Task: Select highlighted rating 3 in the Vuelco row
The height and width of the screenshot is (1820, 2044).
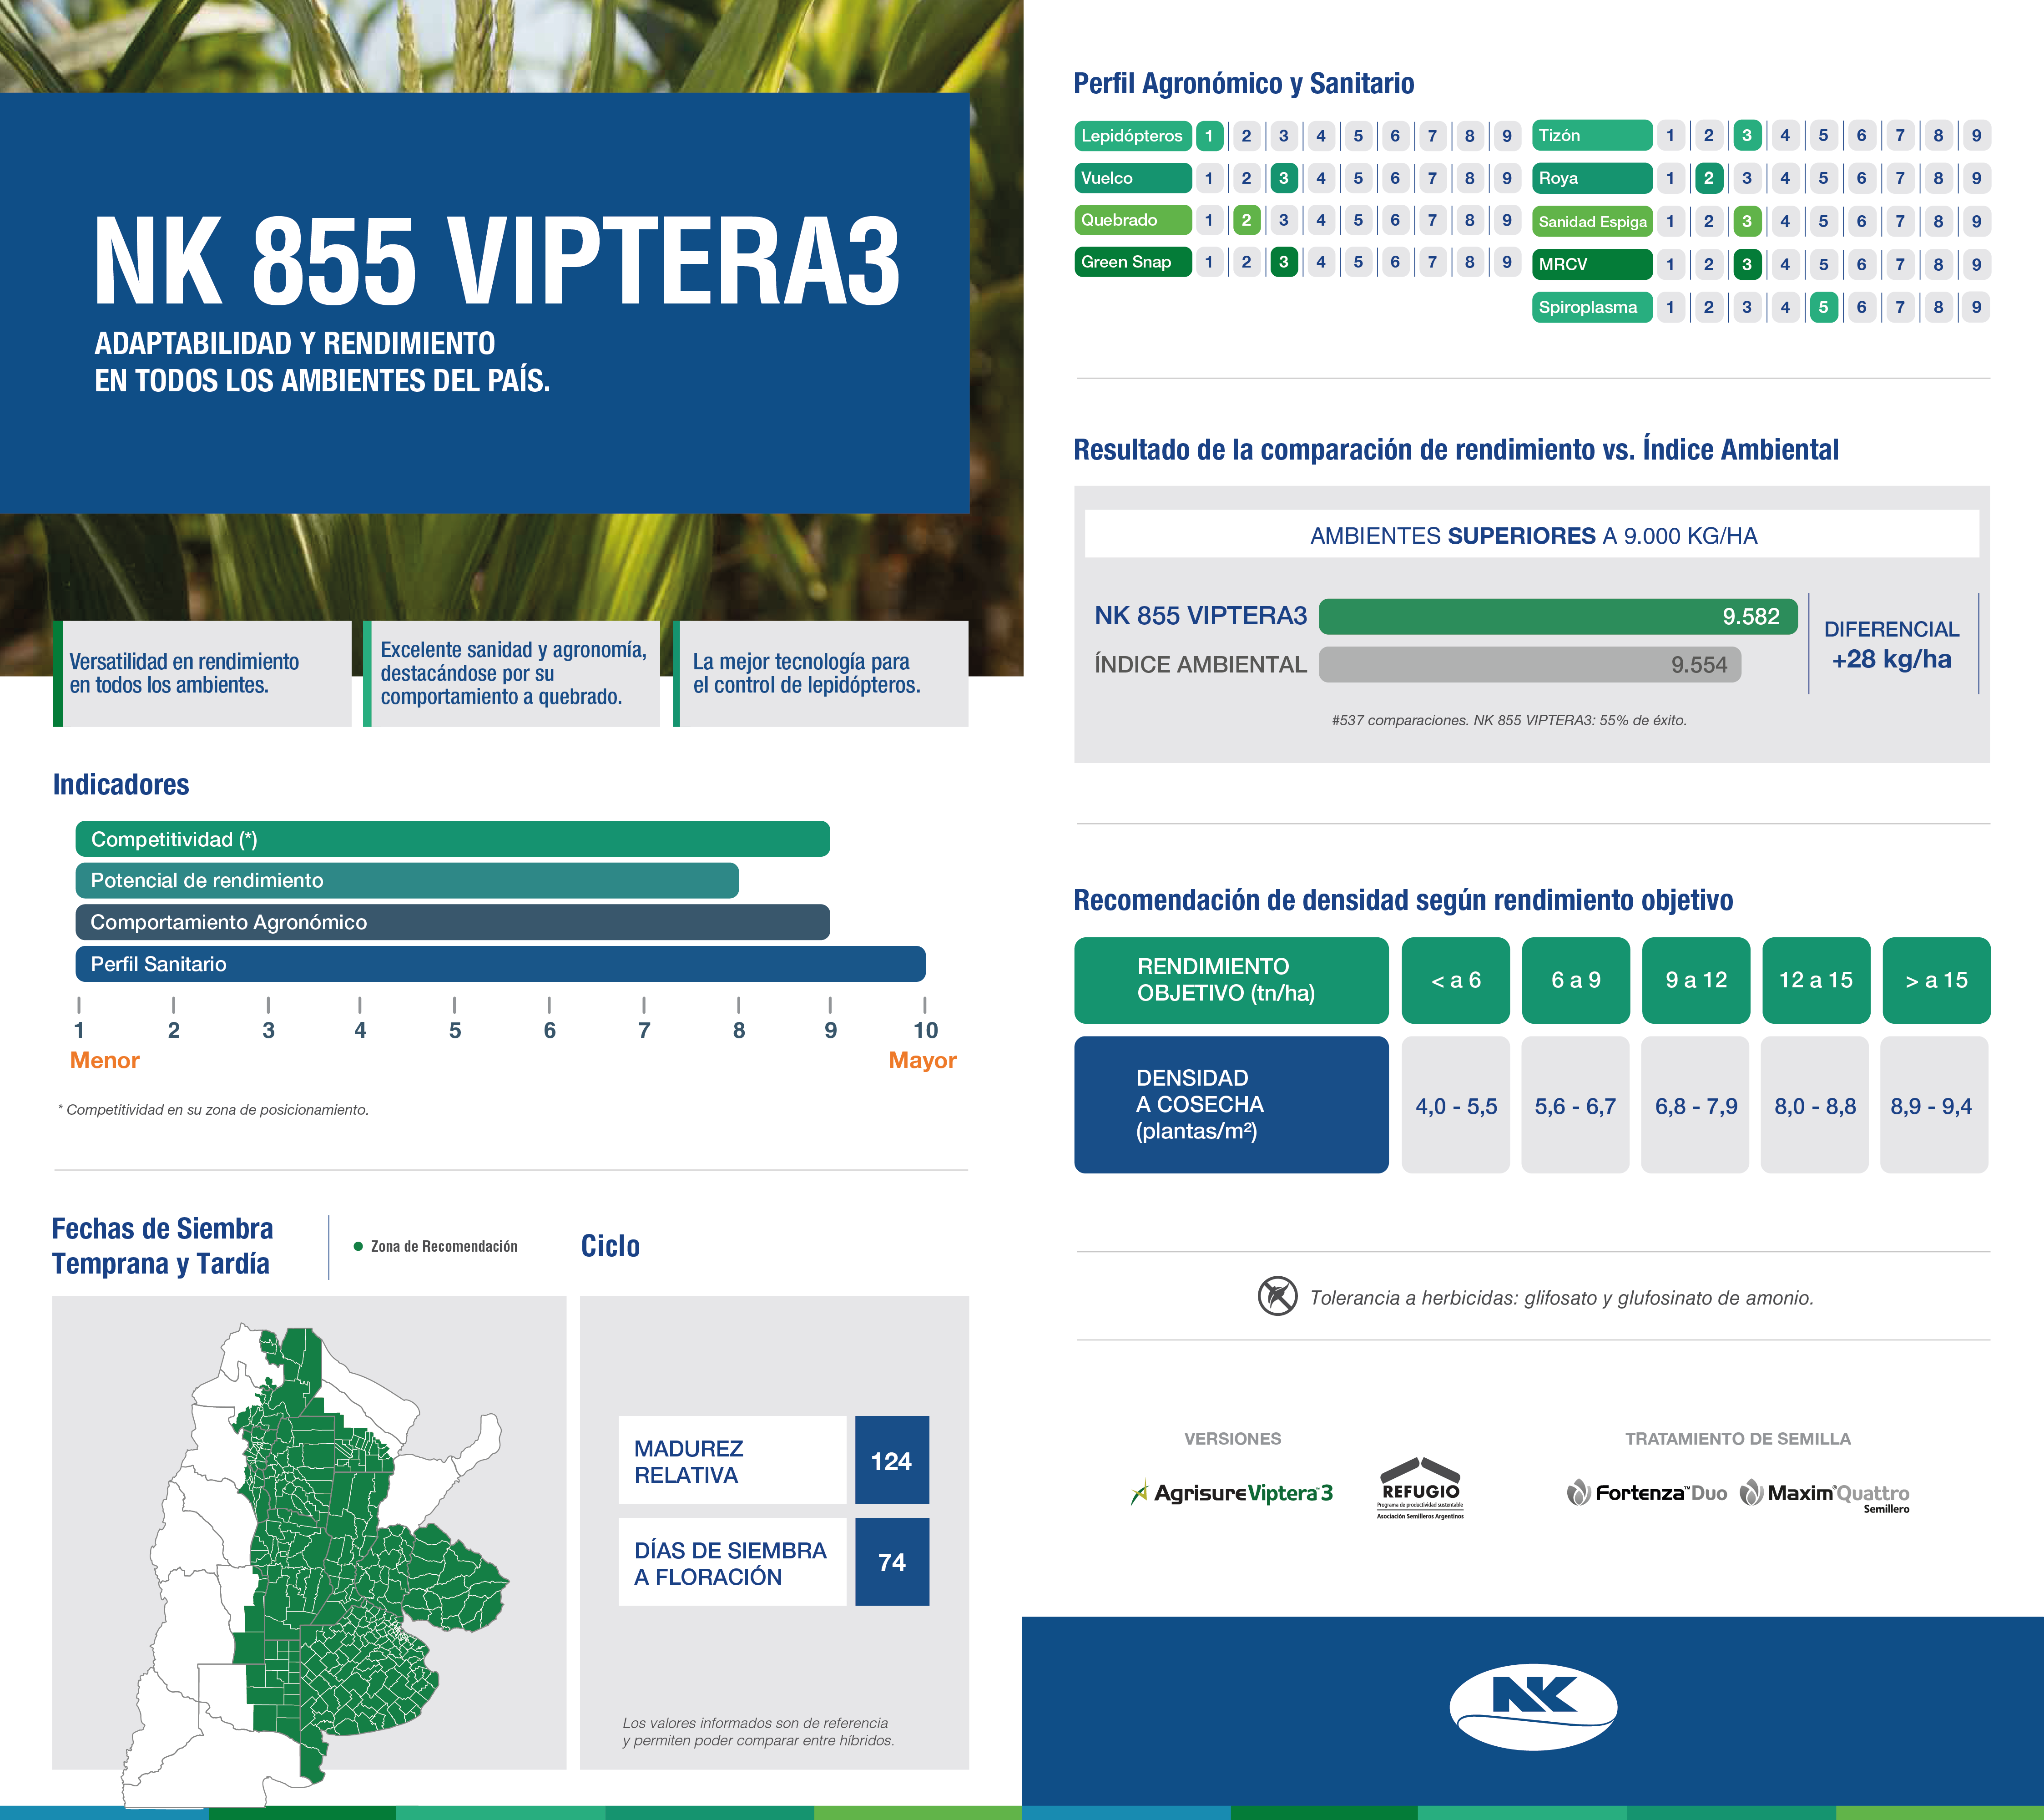Action: tap(1283, 178)
